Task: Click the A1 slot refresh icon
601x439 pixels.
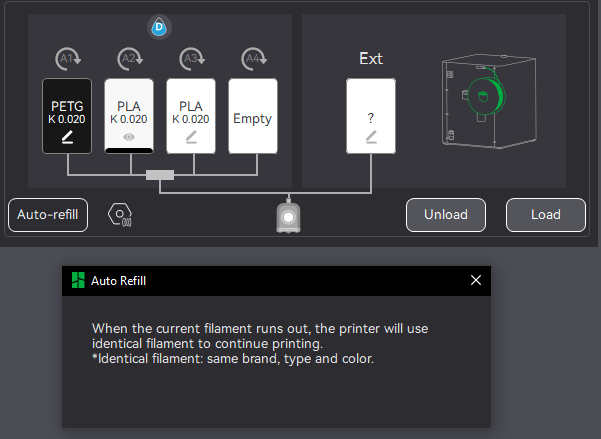Action: [x=68, y=59]
